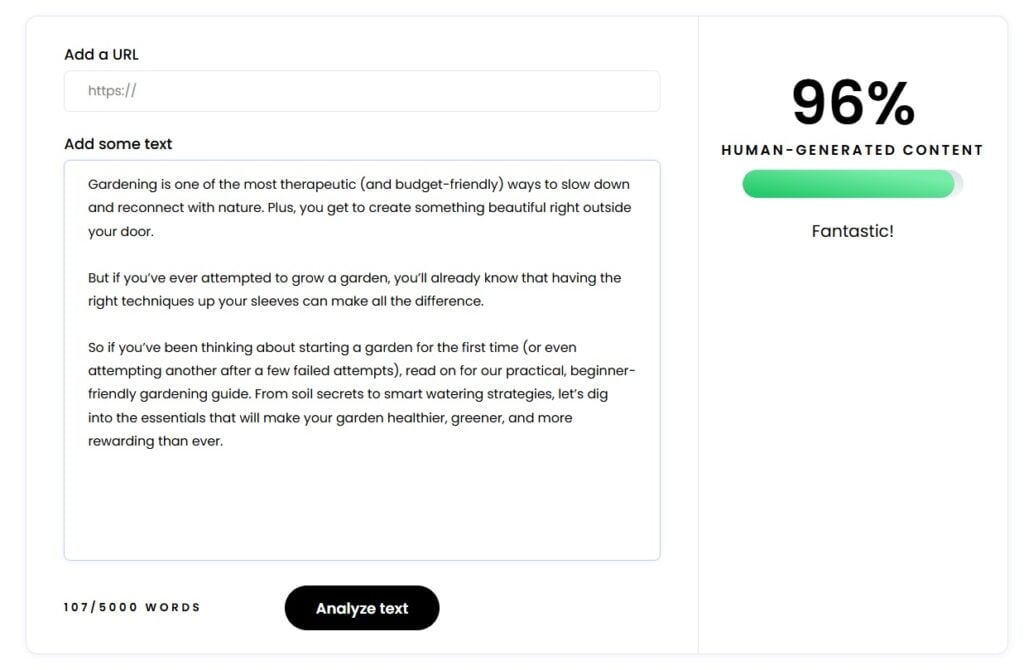Screen dimensions: 1024x670
Task: Click the unfilled end of the progress bar
Action: [x=958, y=184]
